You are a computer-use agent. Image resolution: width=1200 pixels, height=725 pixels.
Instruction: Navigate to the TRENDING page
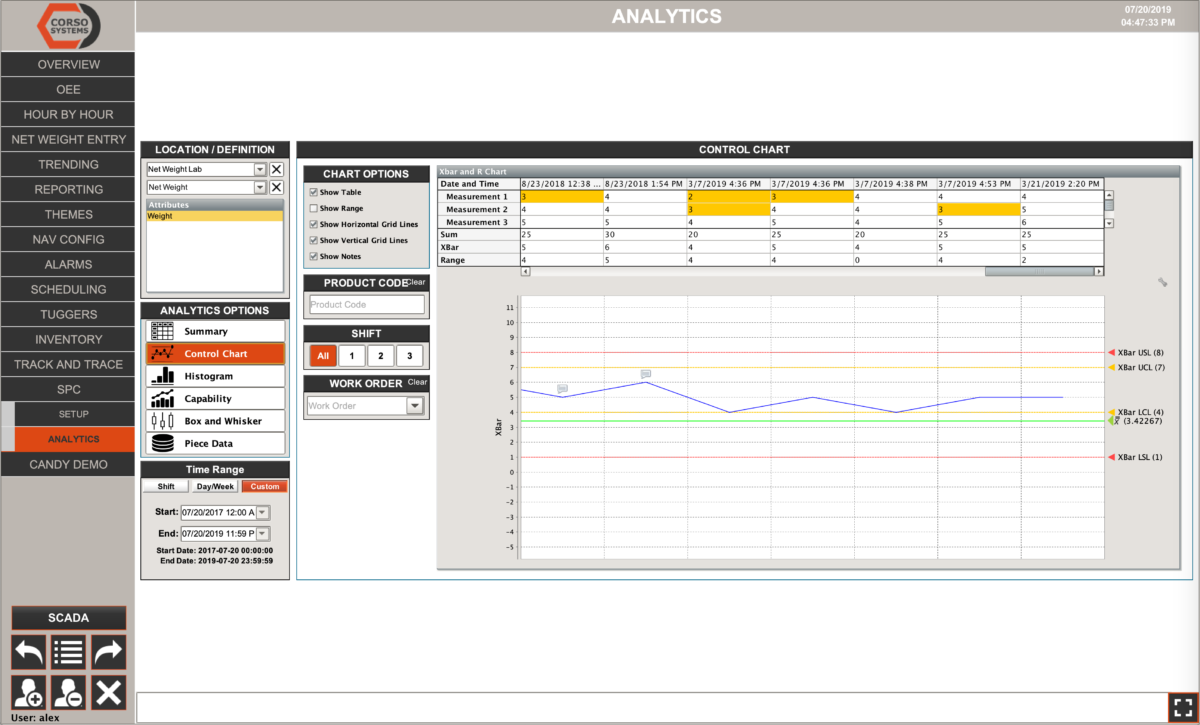[67, 164]
